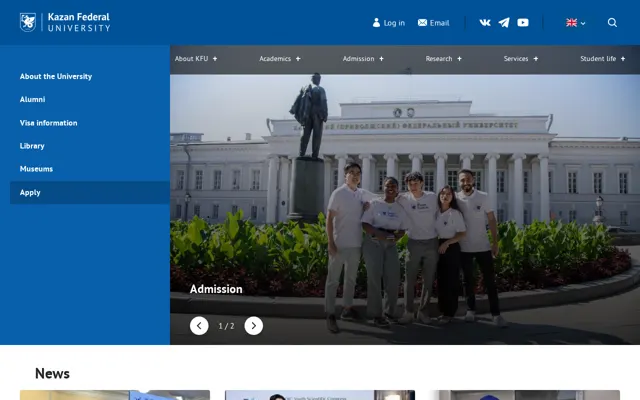
Task: Open the Services menu
Action: (x=516, y=59)
